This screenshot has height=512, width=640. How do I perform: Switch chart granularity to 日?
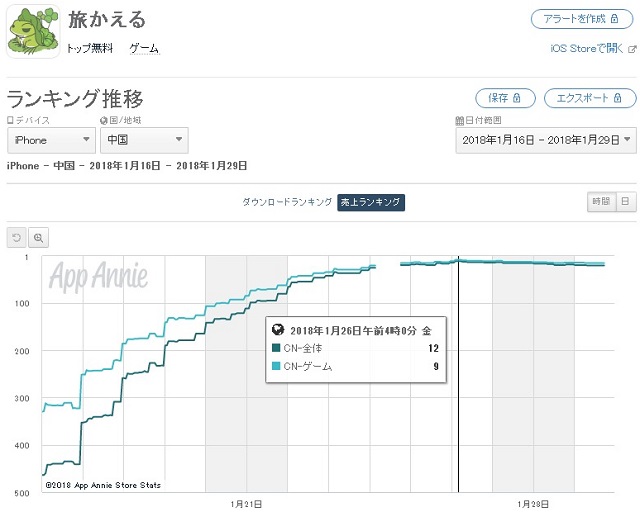tap(625, 201)
